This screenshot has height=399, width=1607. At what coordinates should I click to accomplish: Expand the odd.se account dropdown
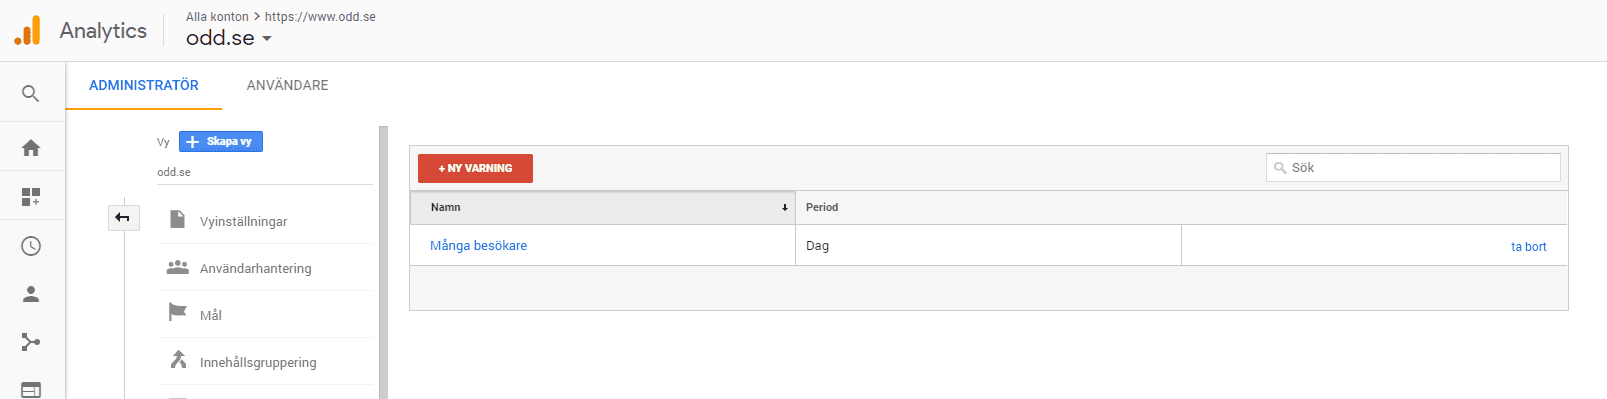pyautogui.click(x=229, y=38)
